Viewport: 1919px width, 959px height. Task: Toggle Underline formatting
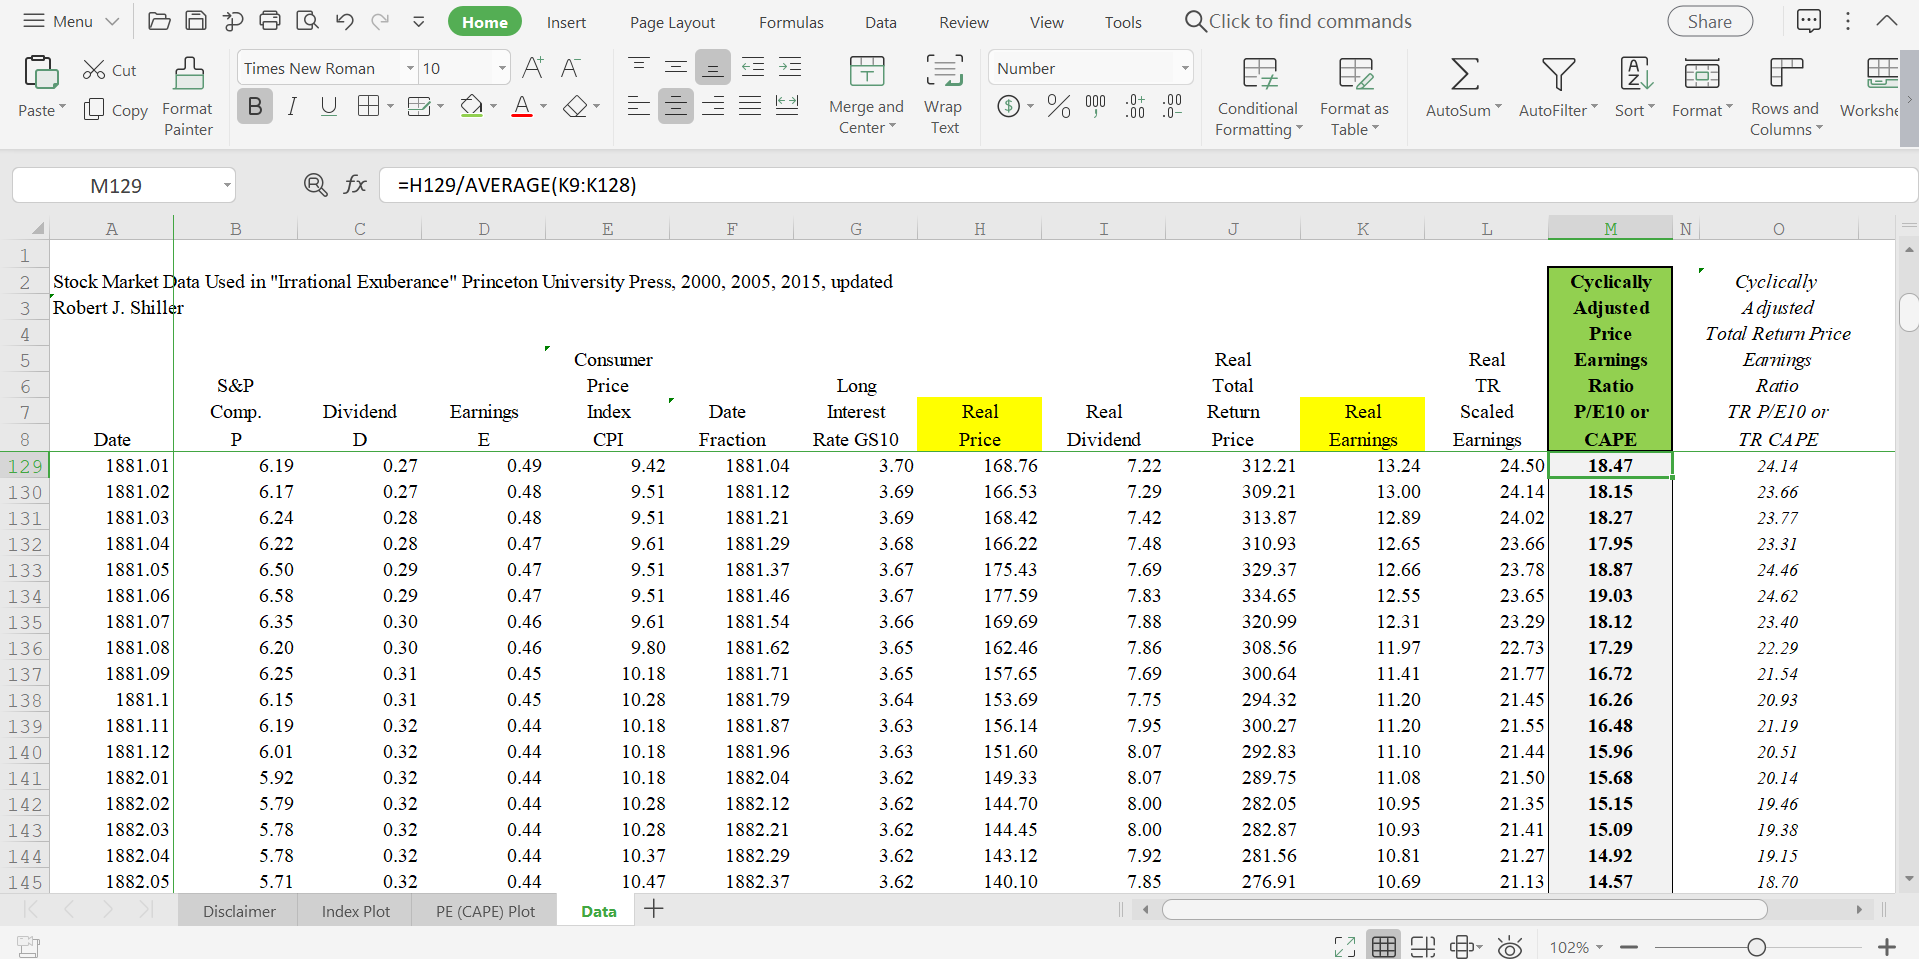(328, 106)
